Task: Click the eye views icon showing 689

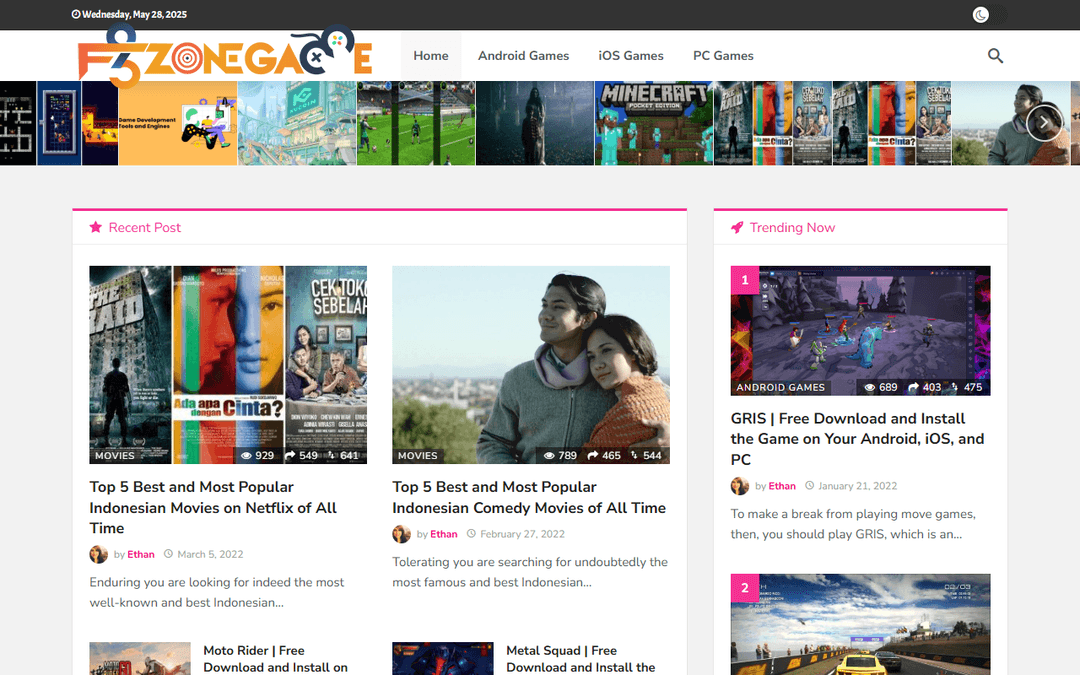Action: pyautogui.click(x=870, y=387)
